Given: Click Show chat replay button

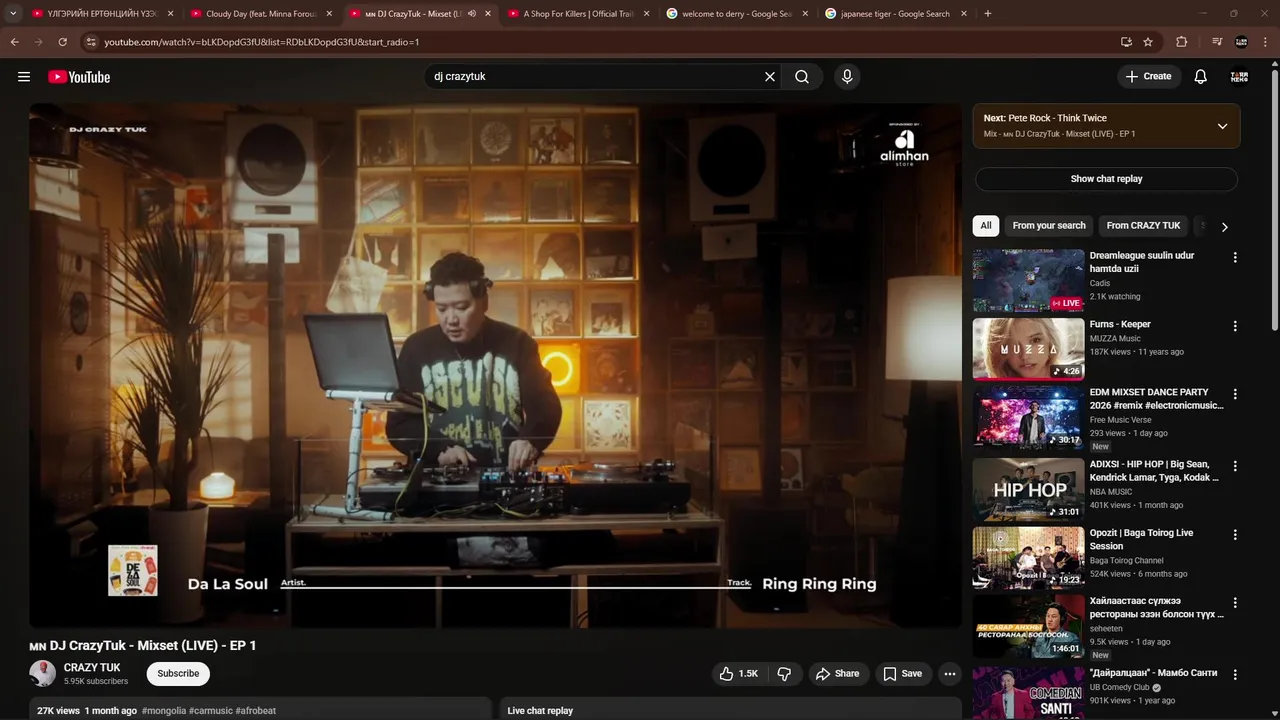Looking at the screenshot, I should (x=1106, y=179).
